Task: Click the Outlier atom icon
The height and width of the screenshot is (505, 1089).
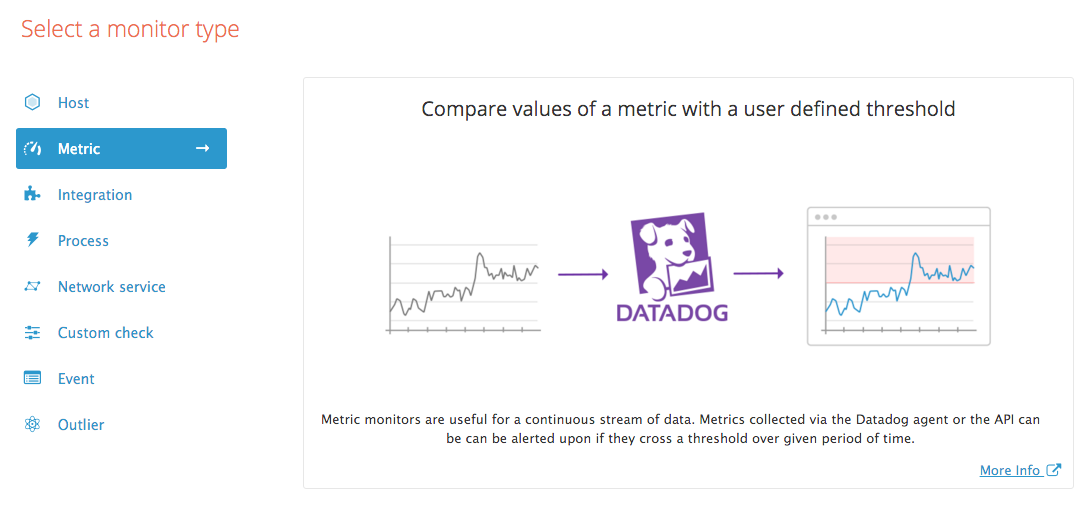Action: pyautogui.click(x=33, y=425)
